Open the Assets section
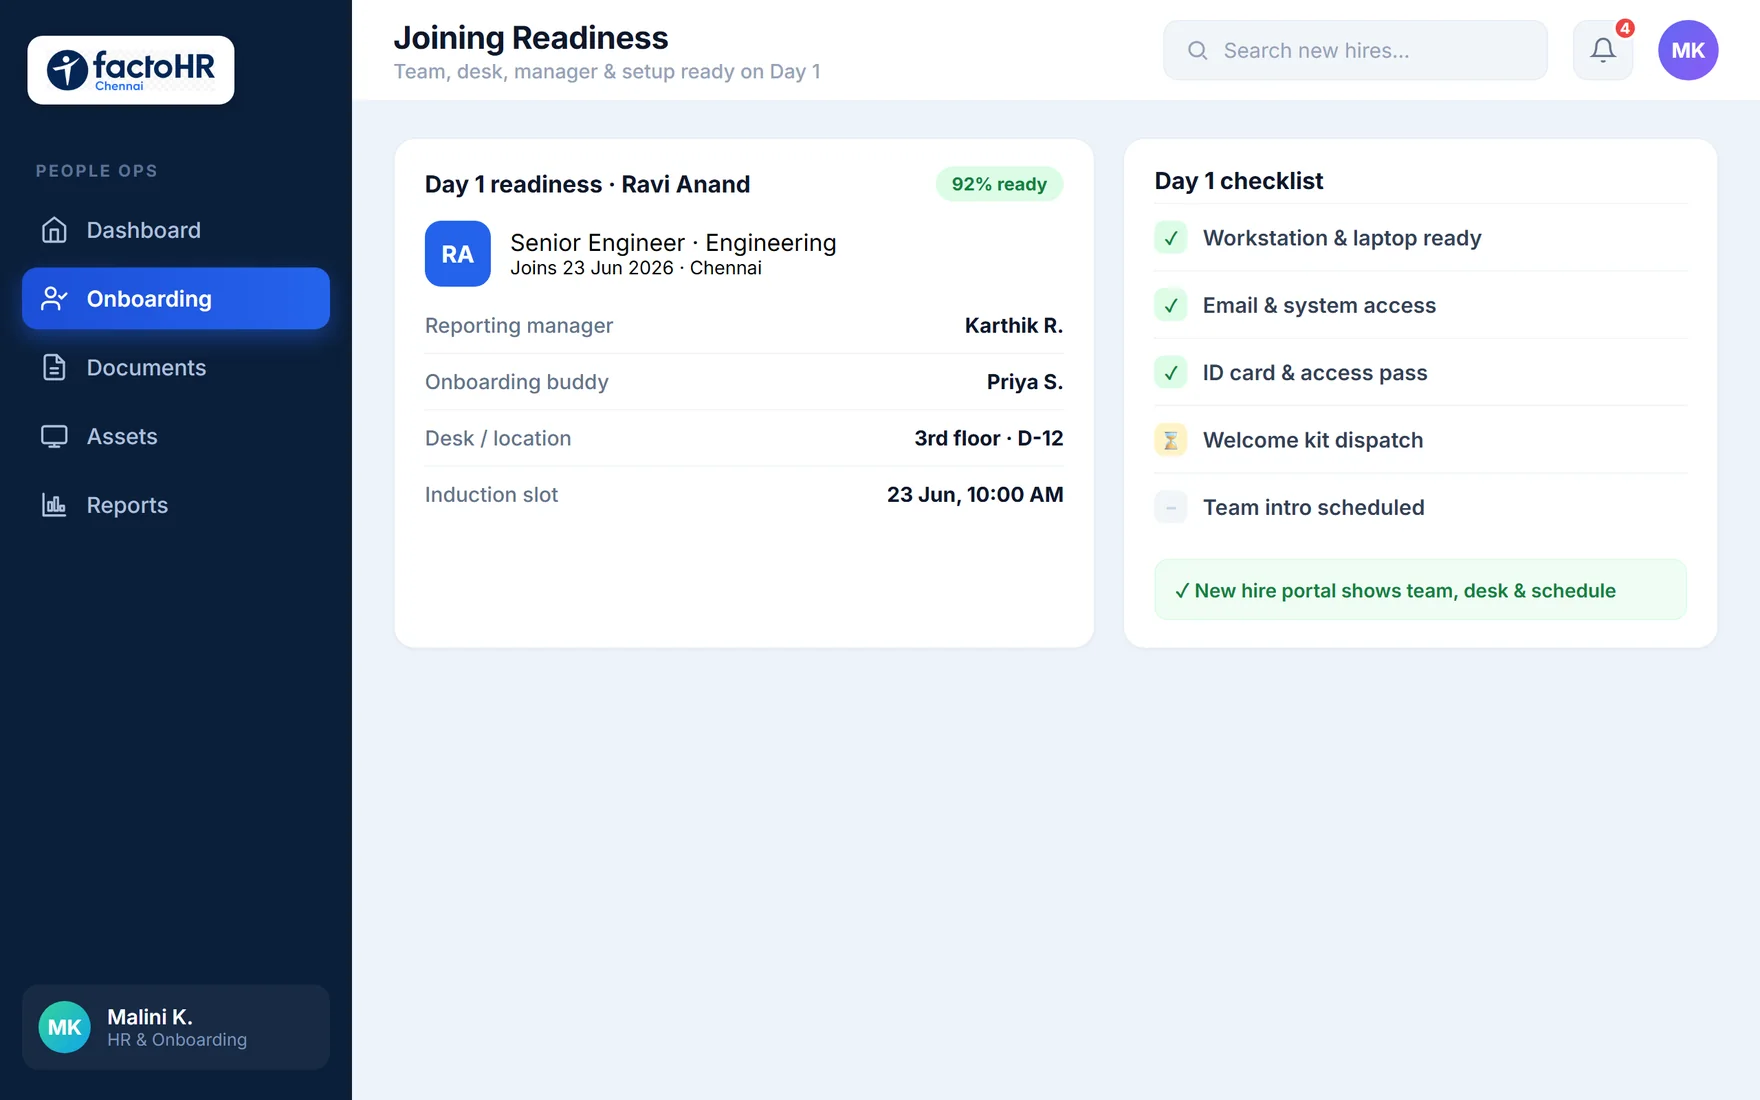 coord(176,436)
